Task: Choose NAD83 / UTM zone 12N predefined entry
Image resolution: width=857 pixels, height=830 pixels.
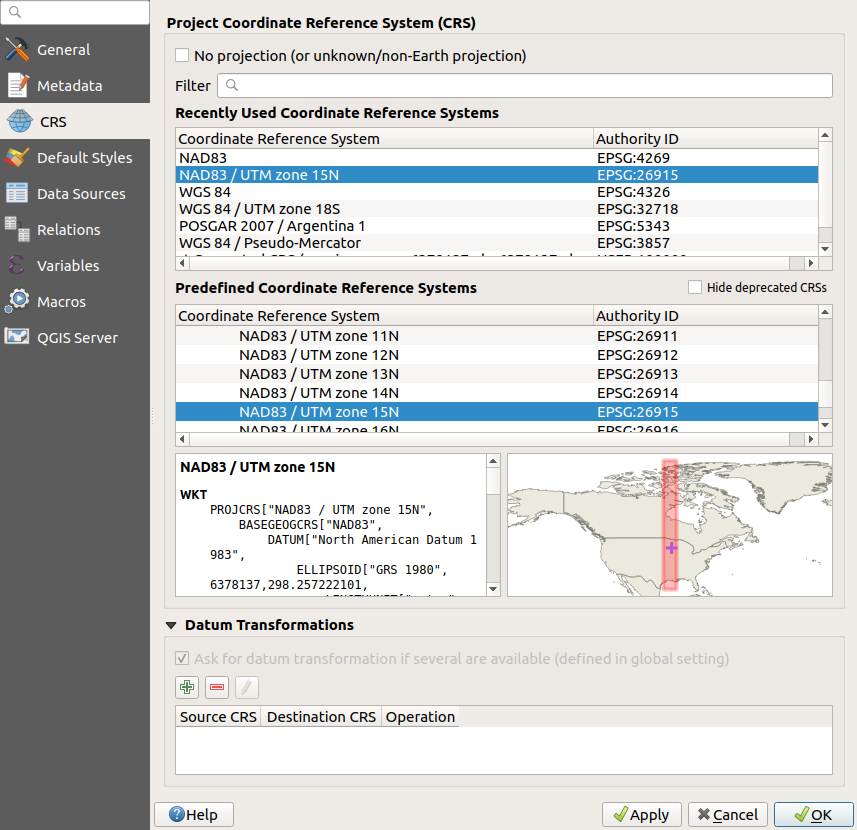Action: point(318,355)
